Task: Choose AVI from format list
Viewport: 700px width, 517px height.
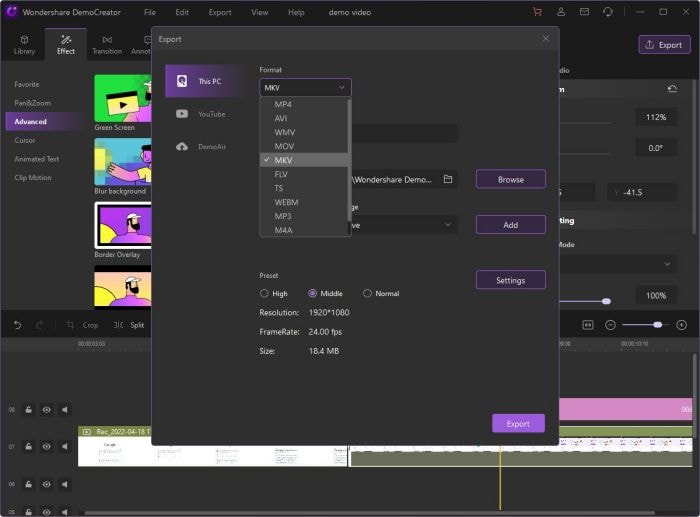Action: [304, 118]
